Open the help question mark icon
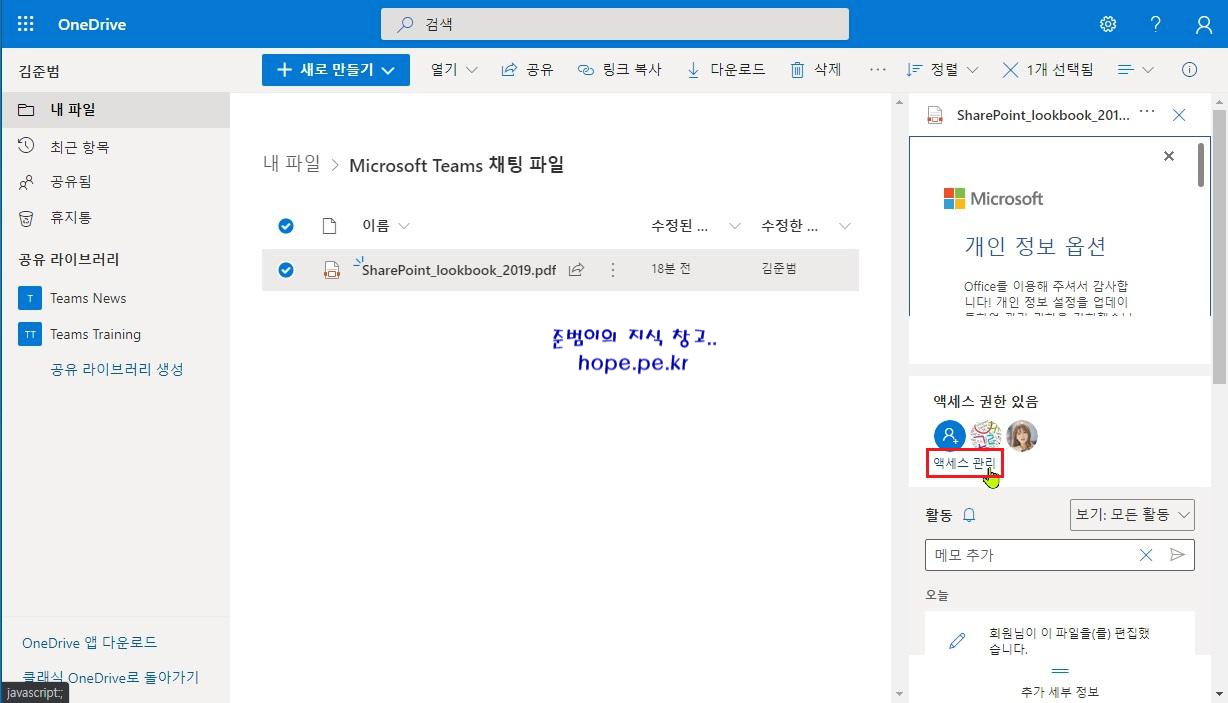The width and height of the screenshot is (1228, 703). pos(1155,24)
